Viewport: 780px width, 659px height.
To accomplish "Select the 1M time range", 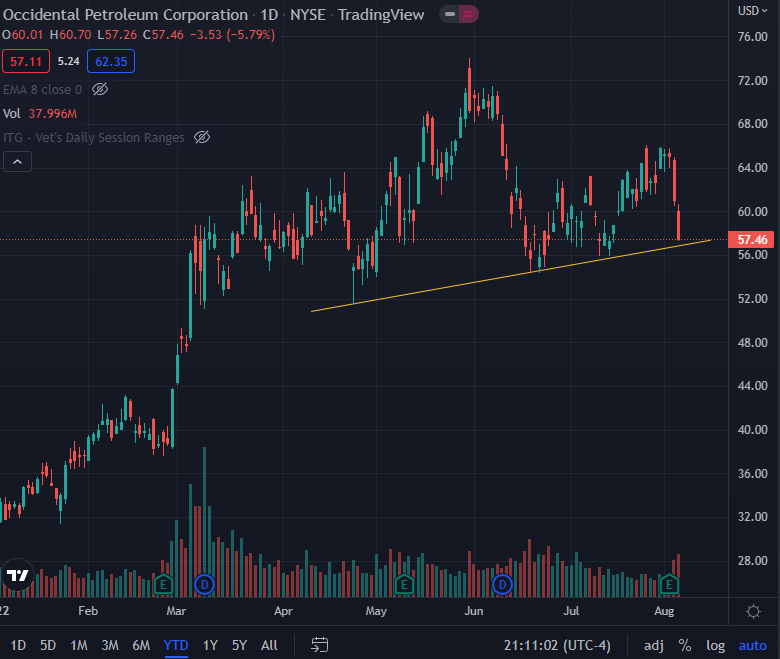I will pos(79,645).
